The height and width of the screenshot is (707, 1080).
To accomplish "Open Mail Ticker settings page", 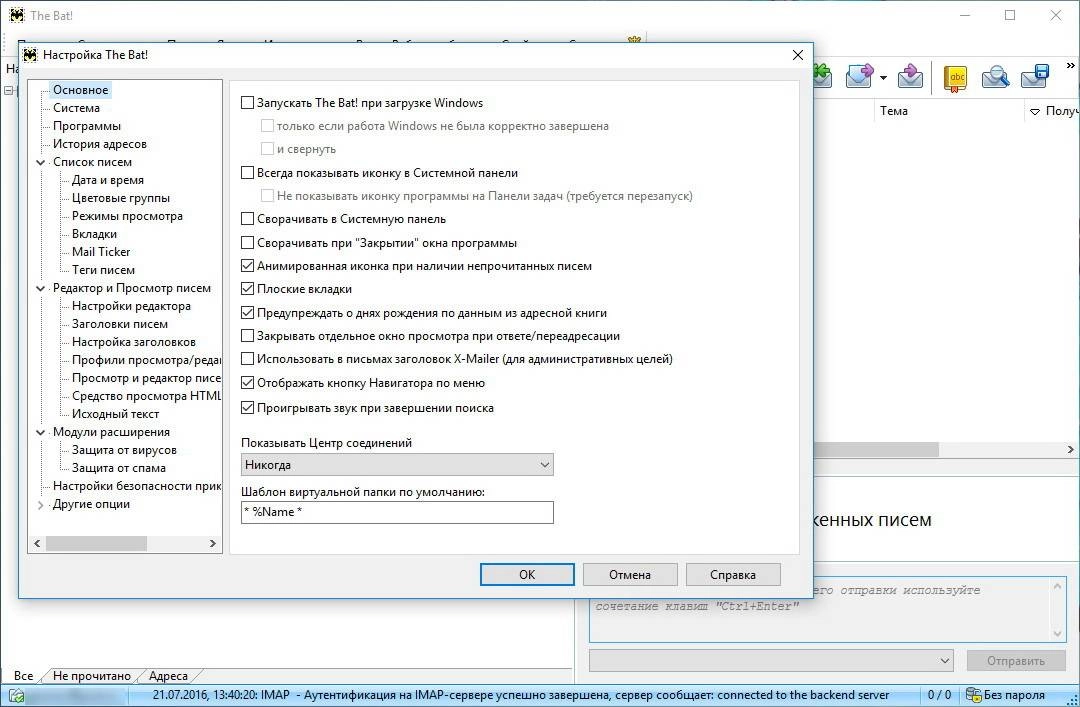I will coord(101,252).
